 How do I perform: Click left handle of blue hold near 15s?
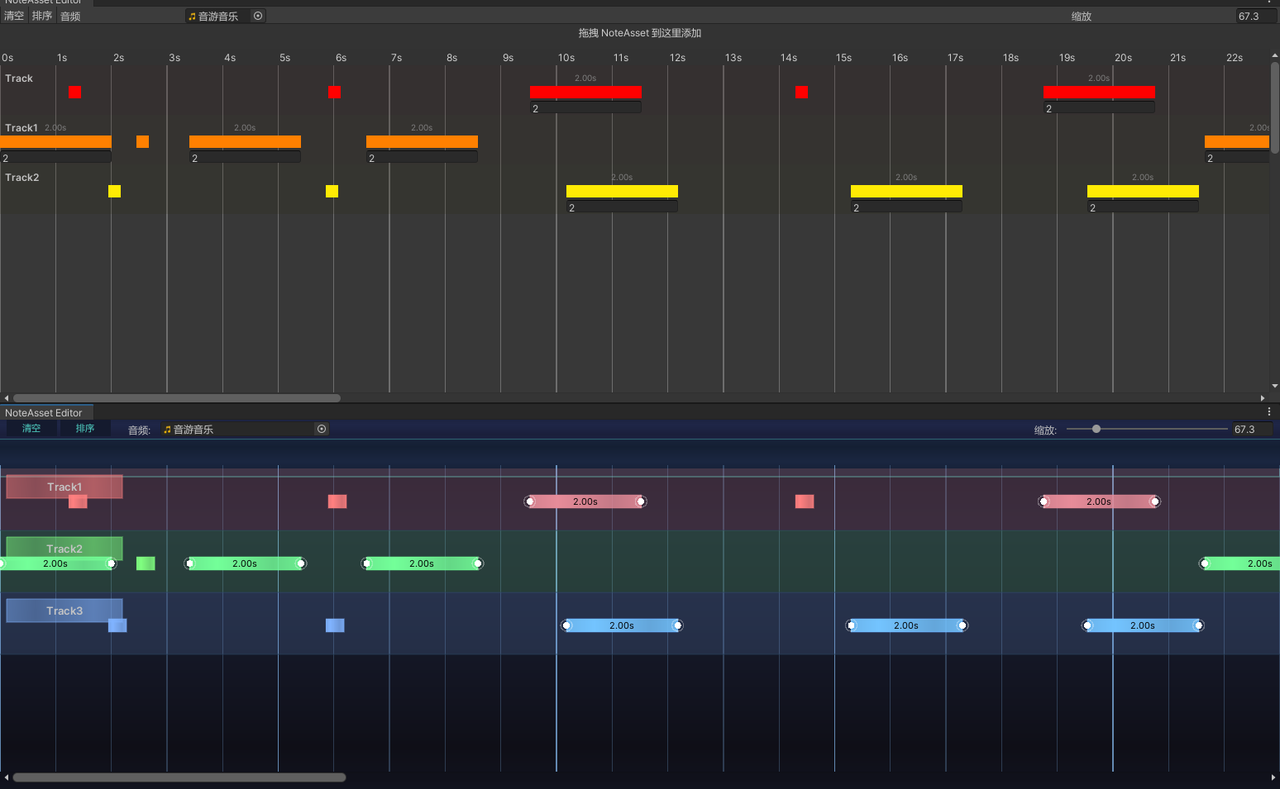click(851, 625)
